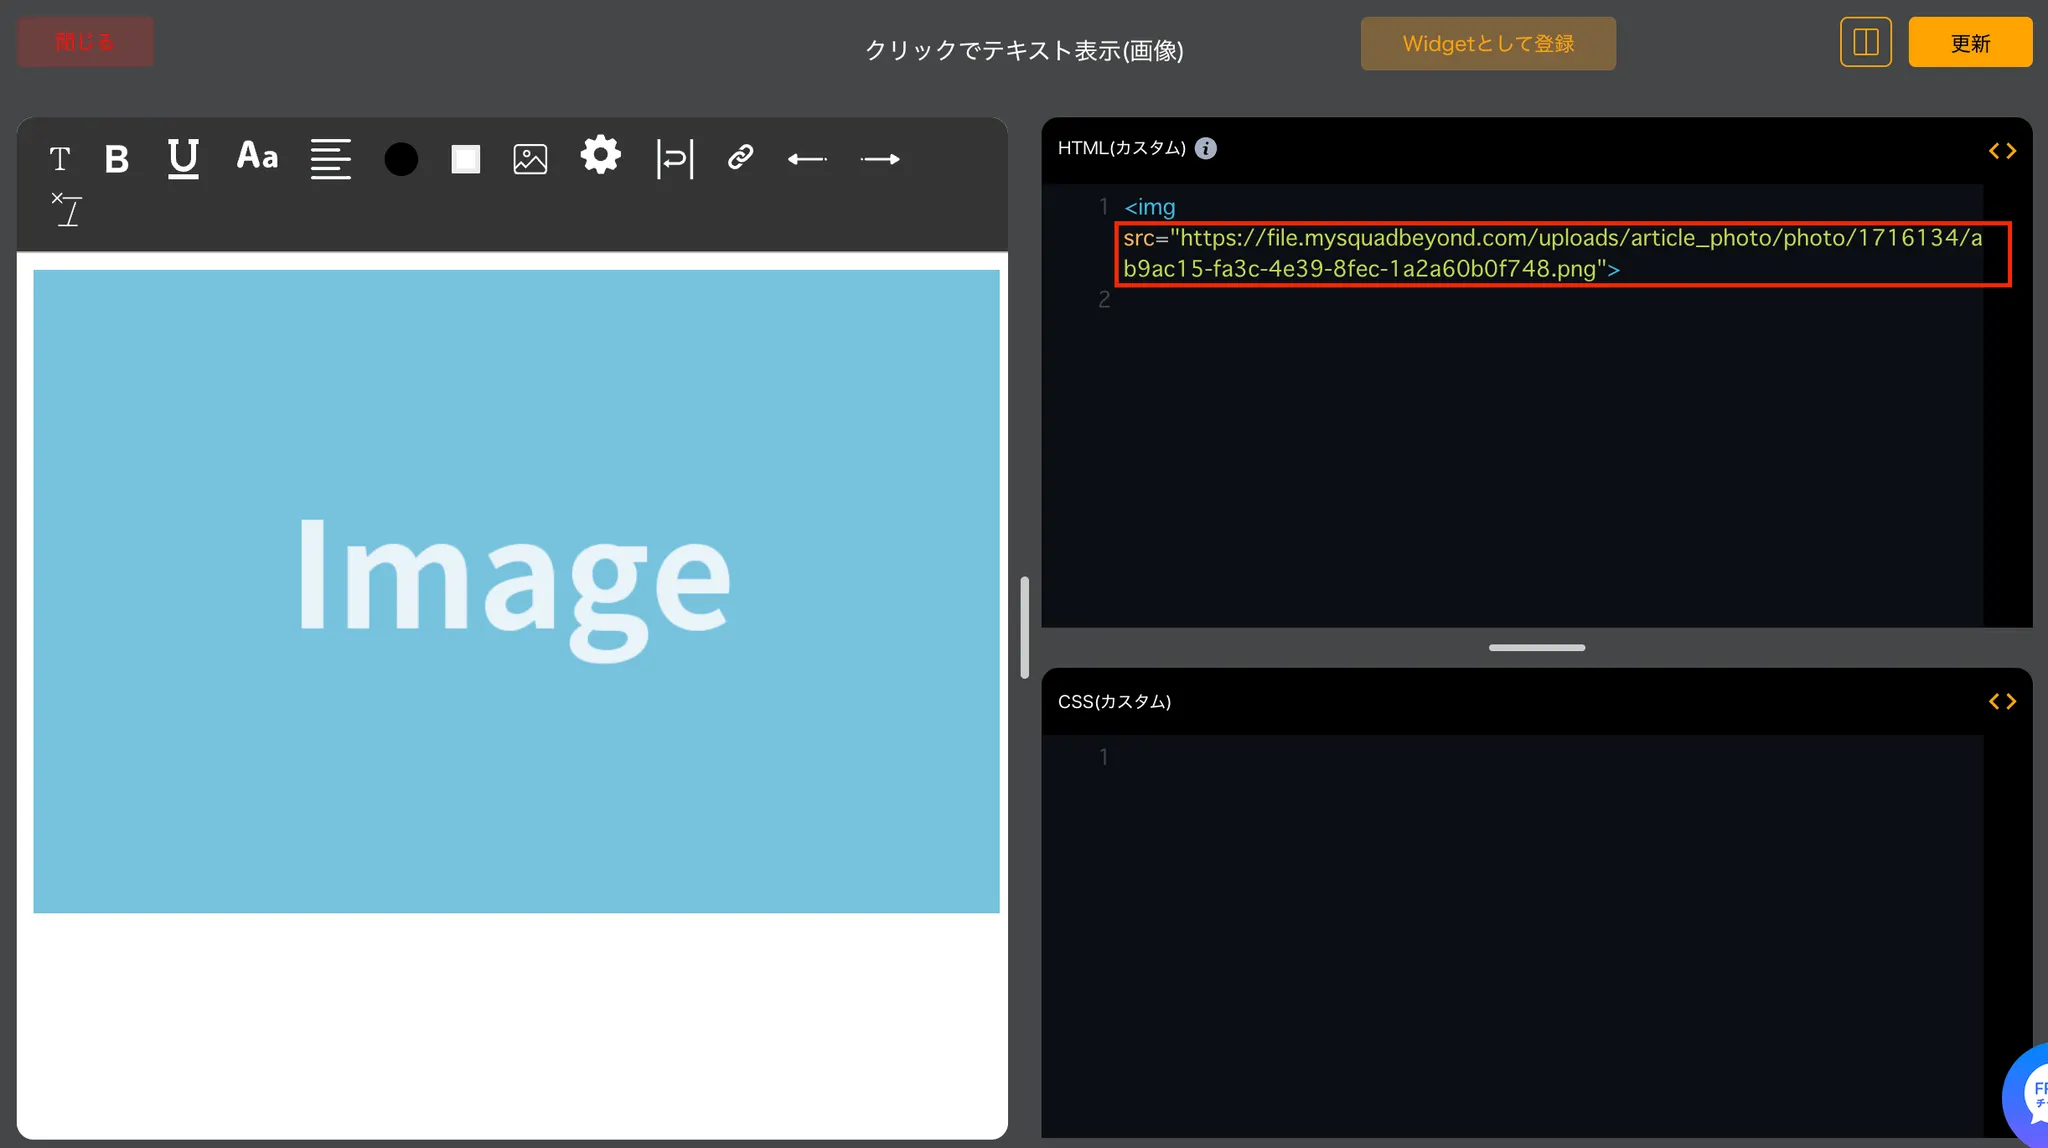Toggle underline formatting
The width and height of the screenshot is (2048, 1148).
(x=183, y=158)
